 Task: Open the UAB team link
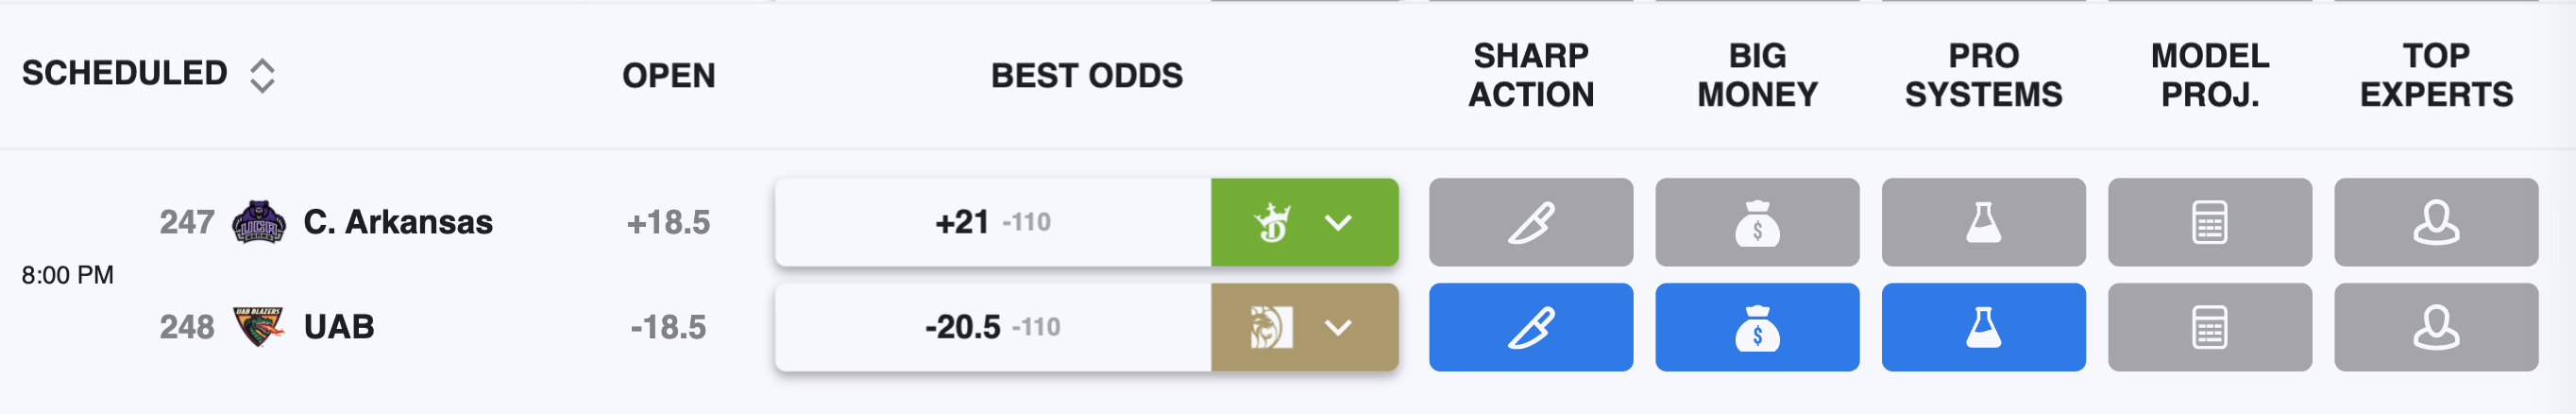[339, 327]
